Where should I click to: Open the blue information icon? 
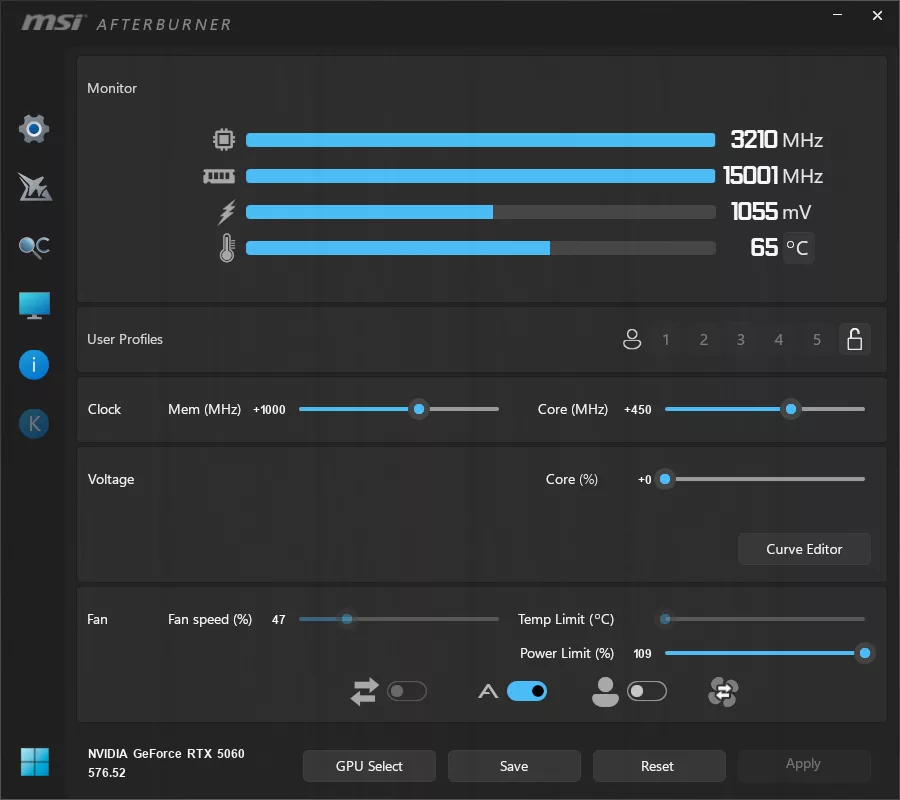pos(34,365)
